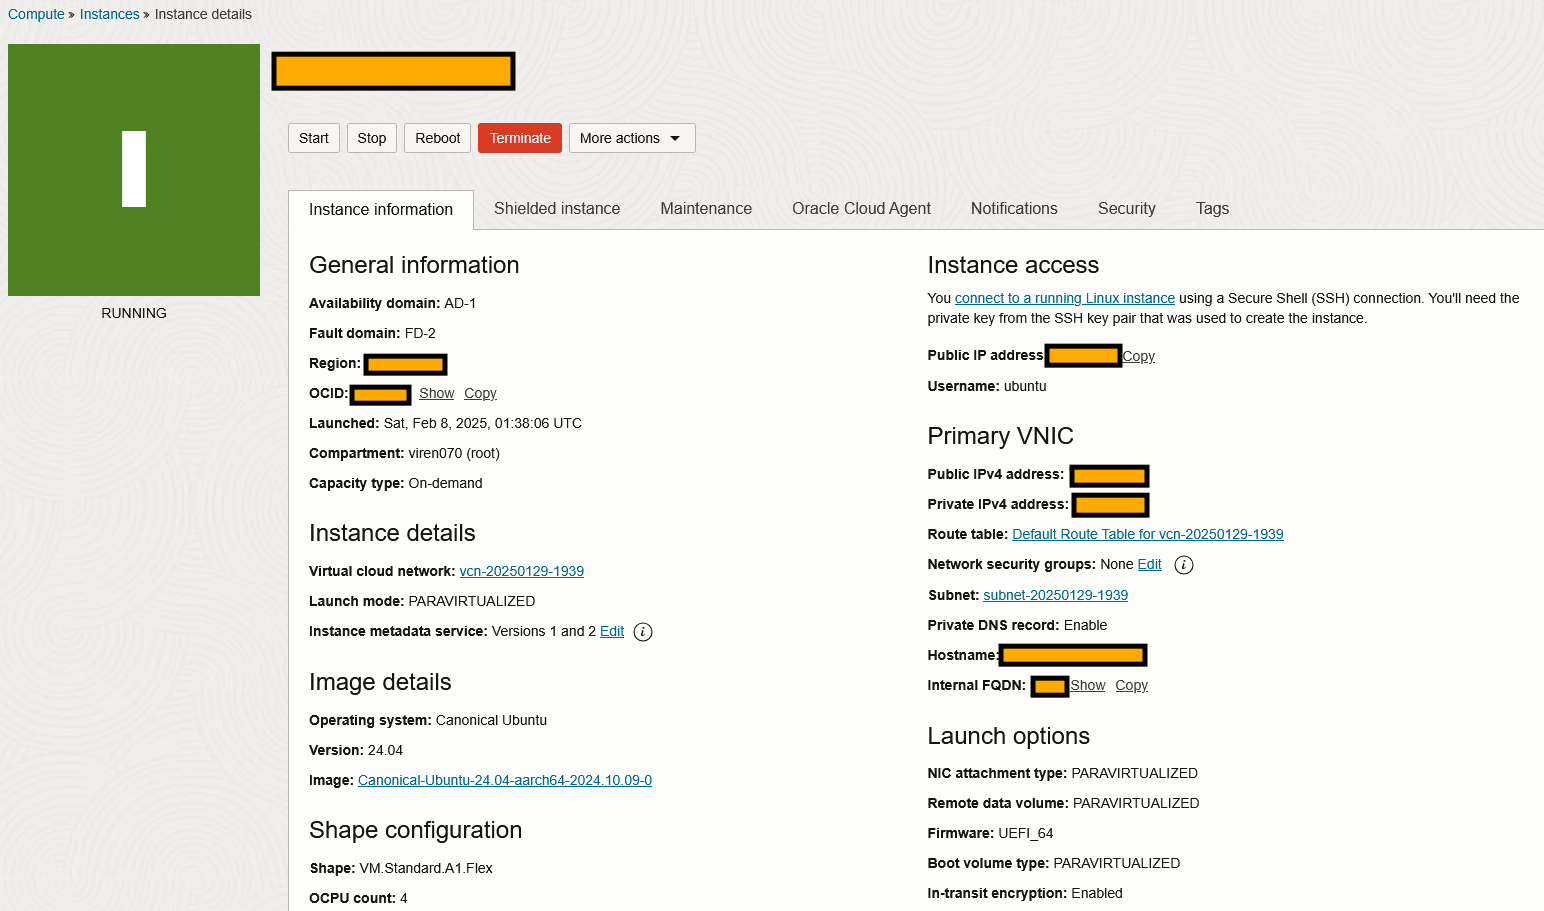Click the Primary VNIC heading
The height and width of the screenshot is (911, 1544).
tap(1000, 436)
